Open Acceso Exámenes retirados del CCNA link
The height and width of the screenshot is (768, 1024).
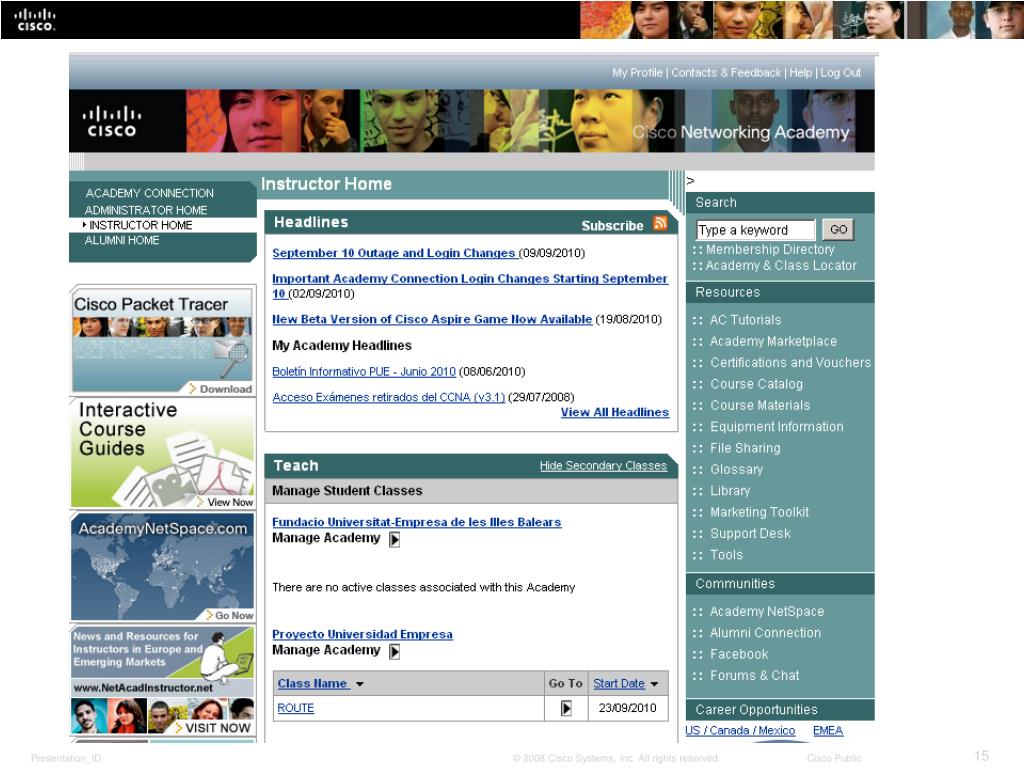(389, 398)
